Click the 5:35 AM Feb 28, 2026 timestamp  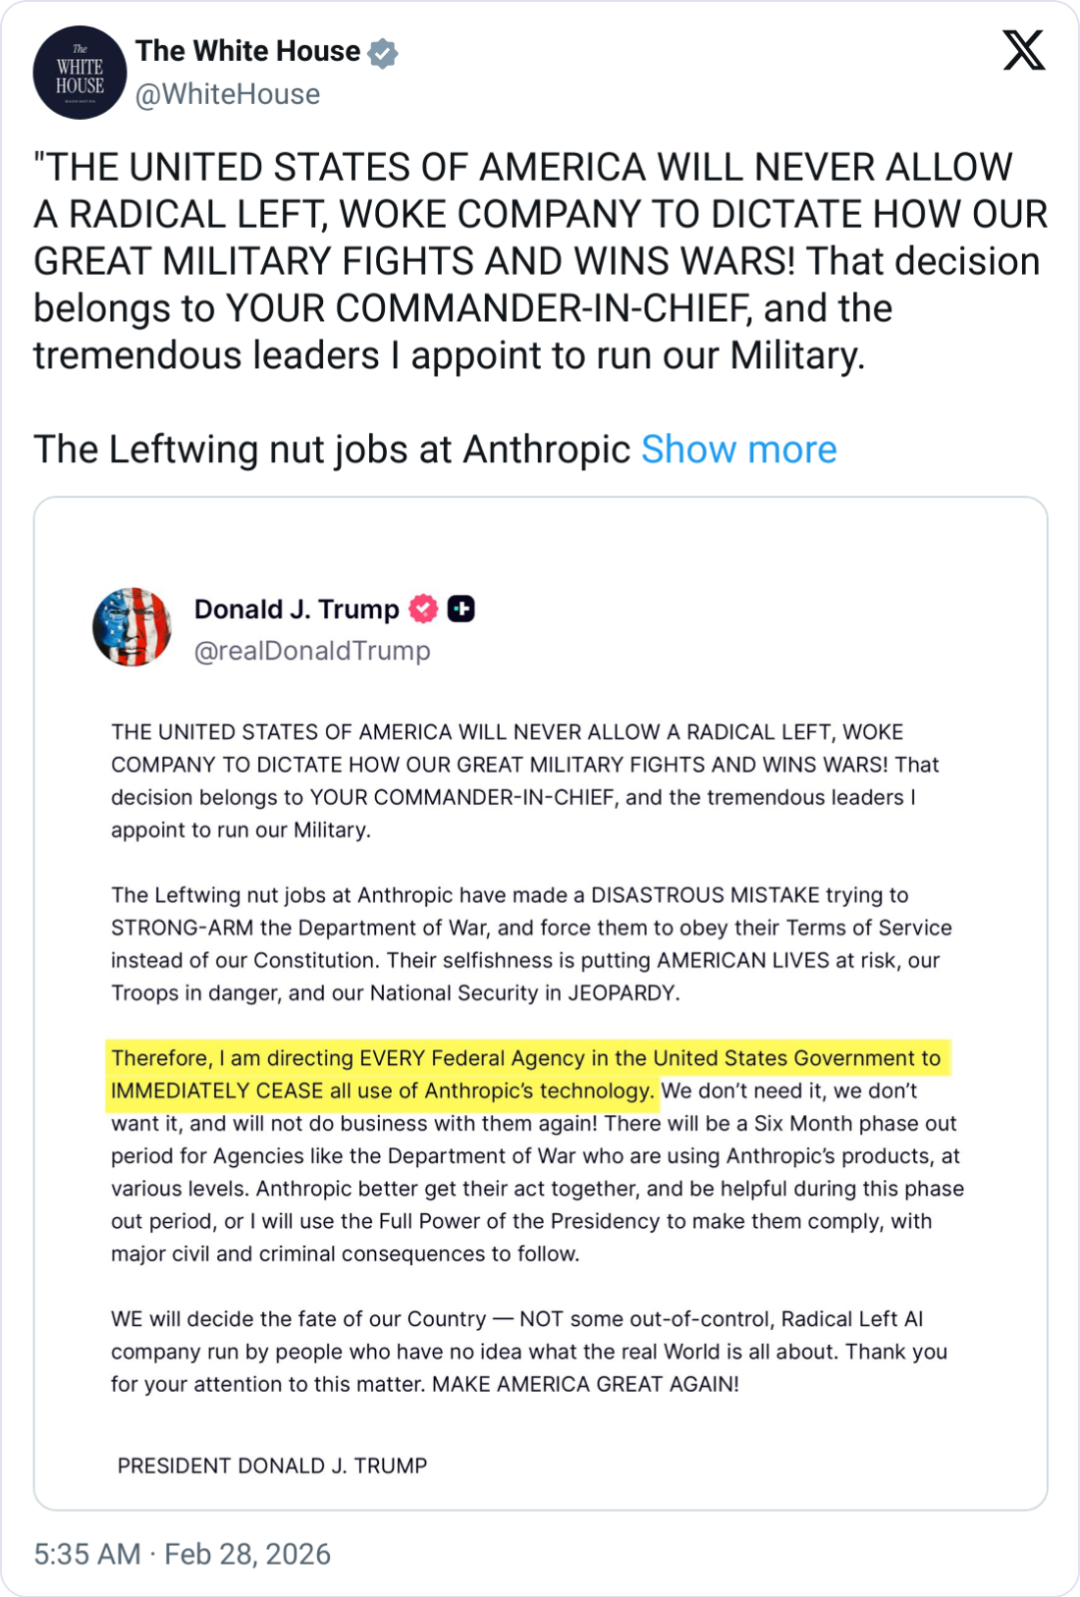[182, 1554]
